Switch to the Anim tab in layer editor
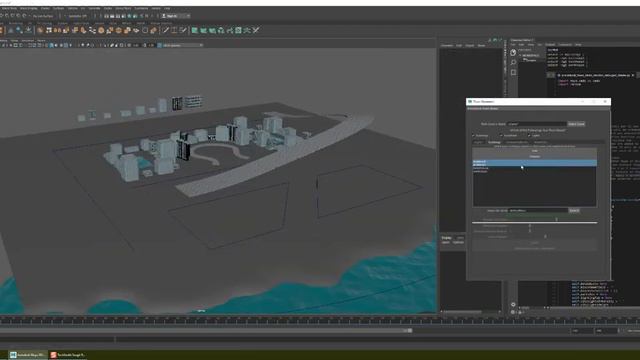The height and width of the screenshot is (360, 640). click(x=460, y=238)
